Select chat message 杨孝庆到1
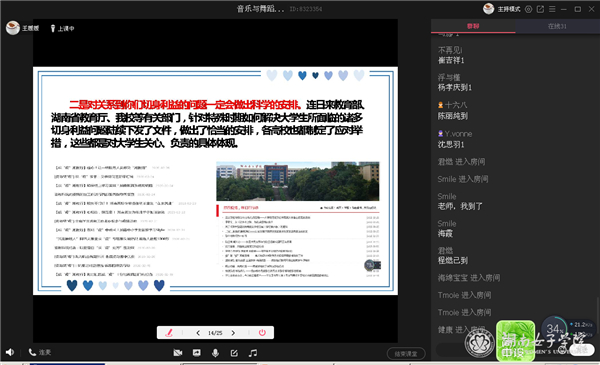 tap(455, 88)
